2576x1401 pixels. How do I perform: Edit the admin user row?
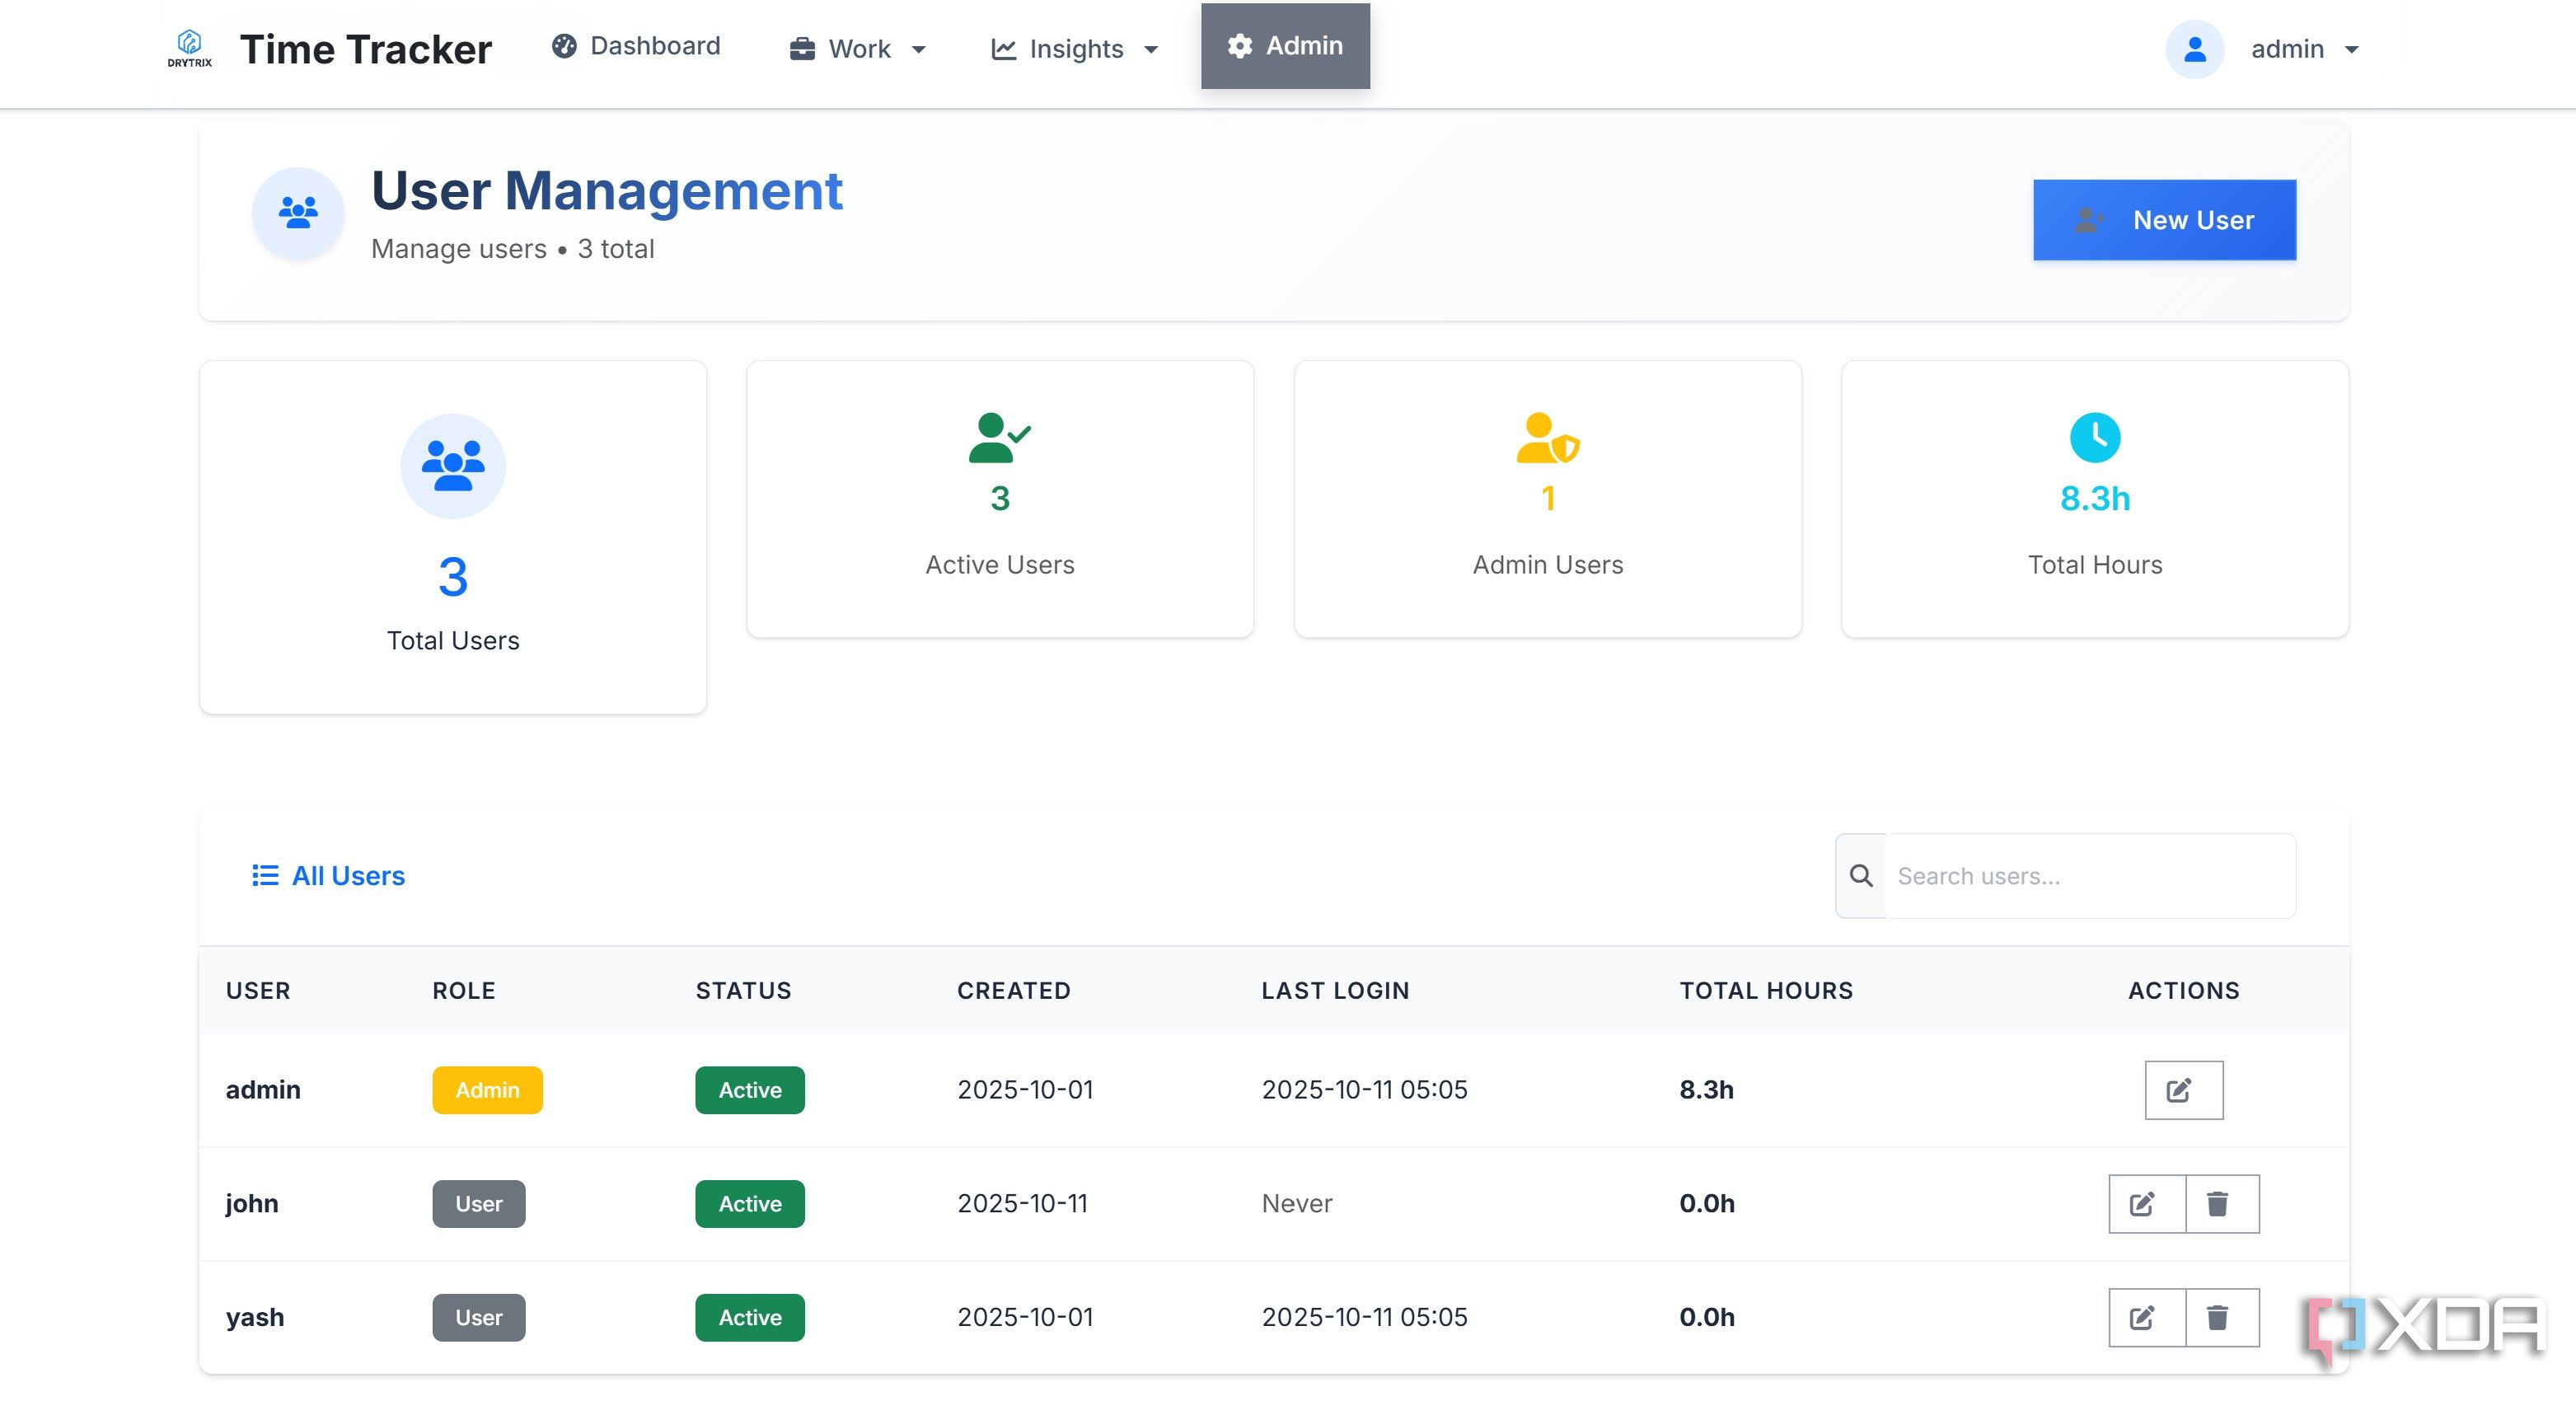(2183, 1090)
